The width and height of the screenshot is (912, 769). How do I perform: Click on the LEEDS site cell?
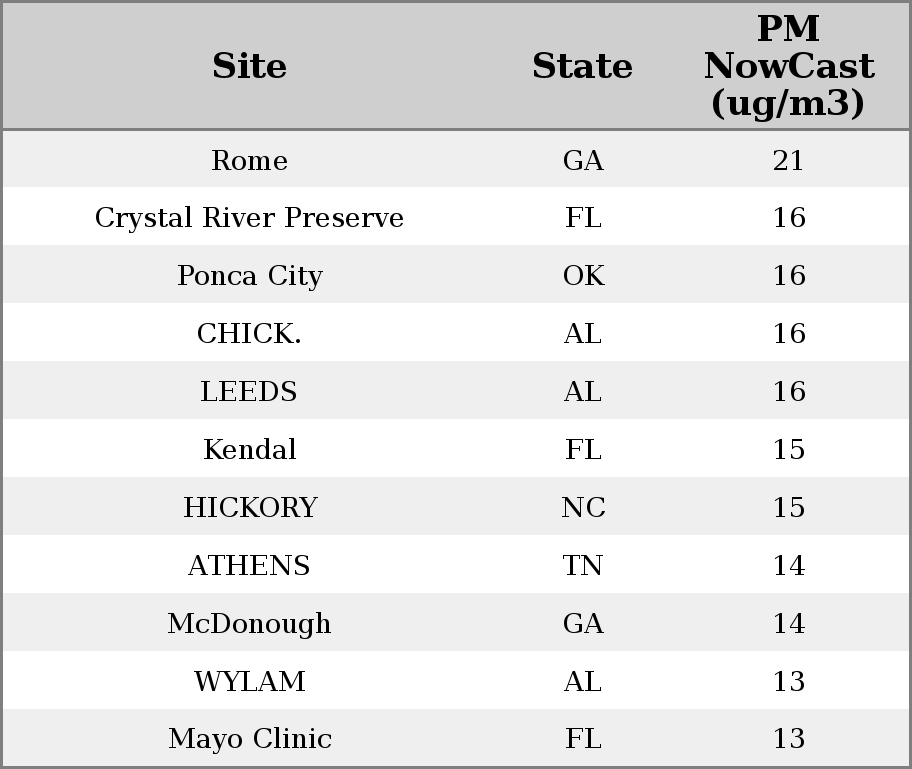[249, 392]
